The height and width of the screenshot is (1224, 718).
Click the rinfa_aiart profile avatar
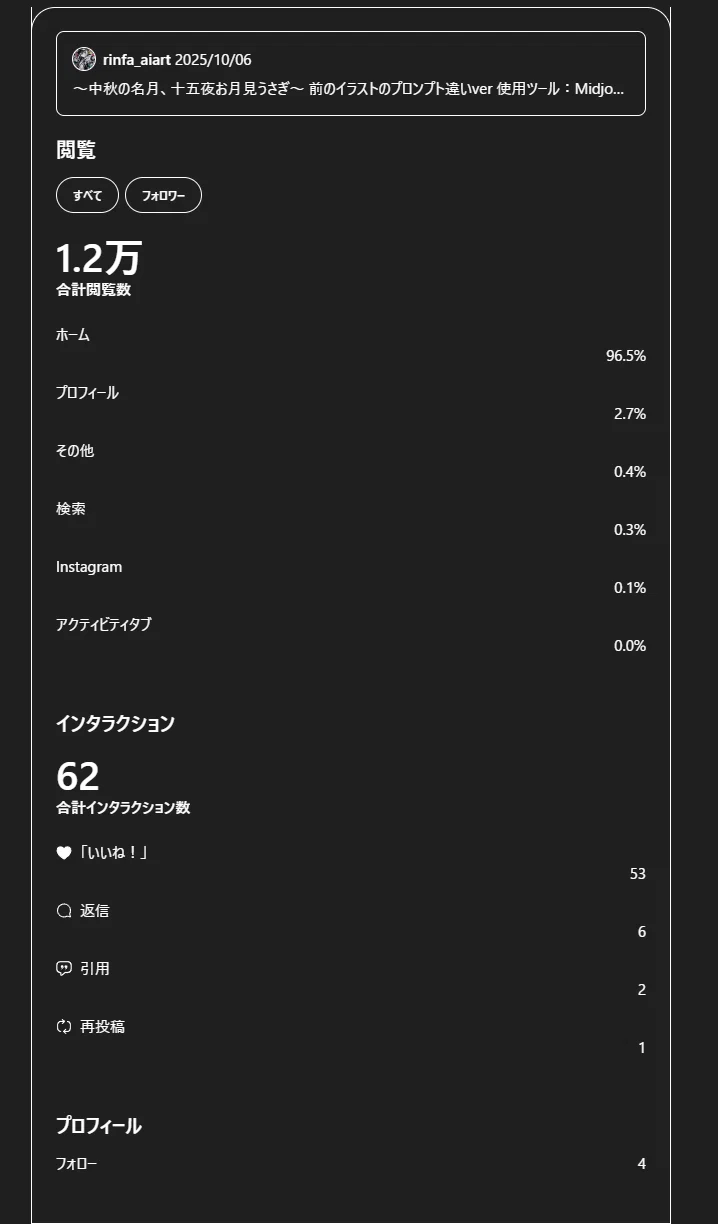pyautogui.click(x=84, y=59)
